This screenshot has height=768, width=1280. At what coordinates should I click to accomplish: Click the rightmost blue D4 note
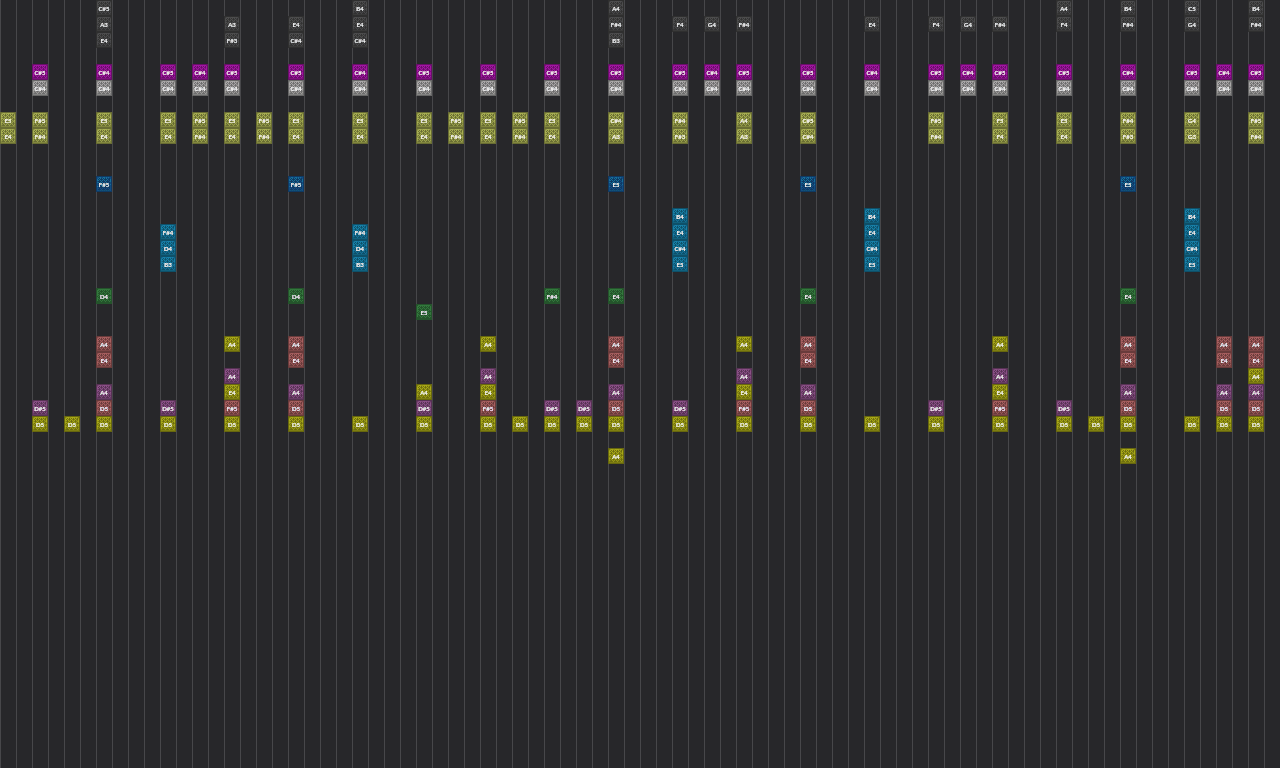360,248
